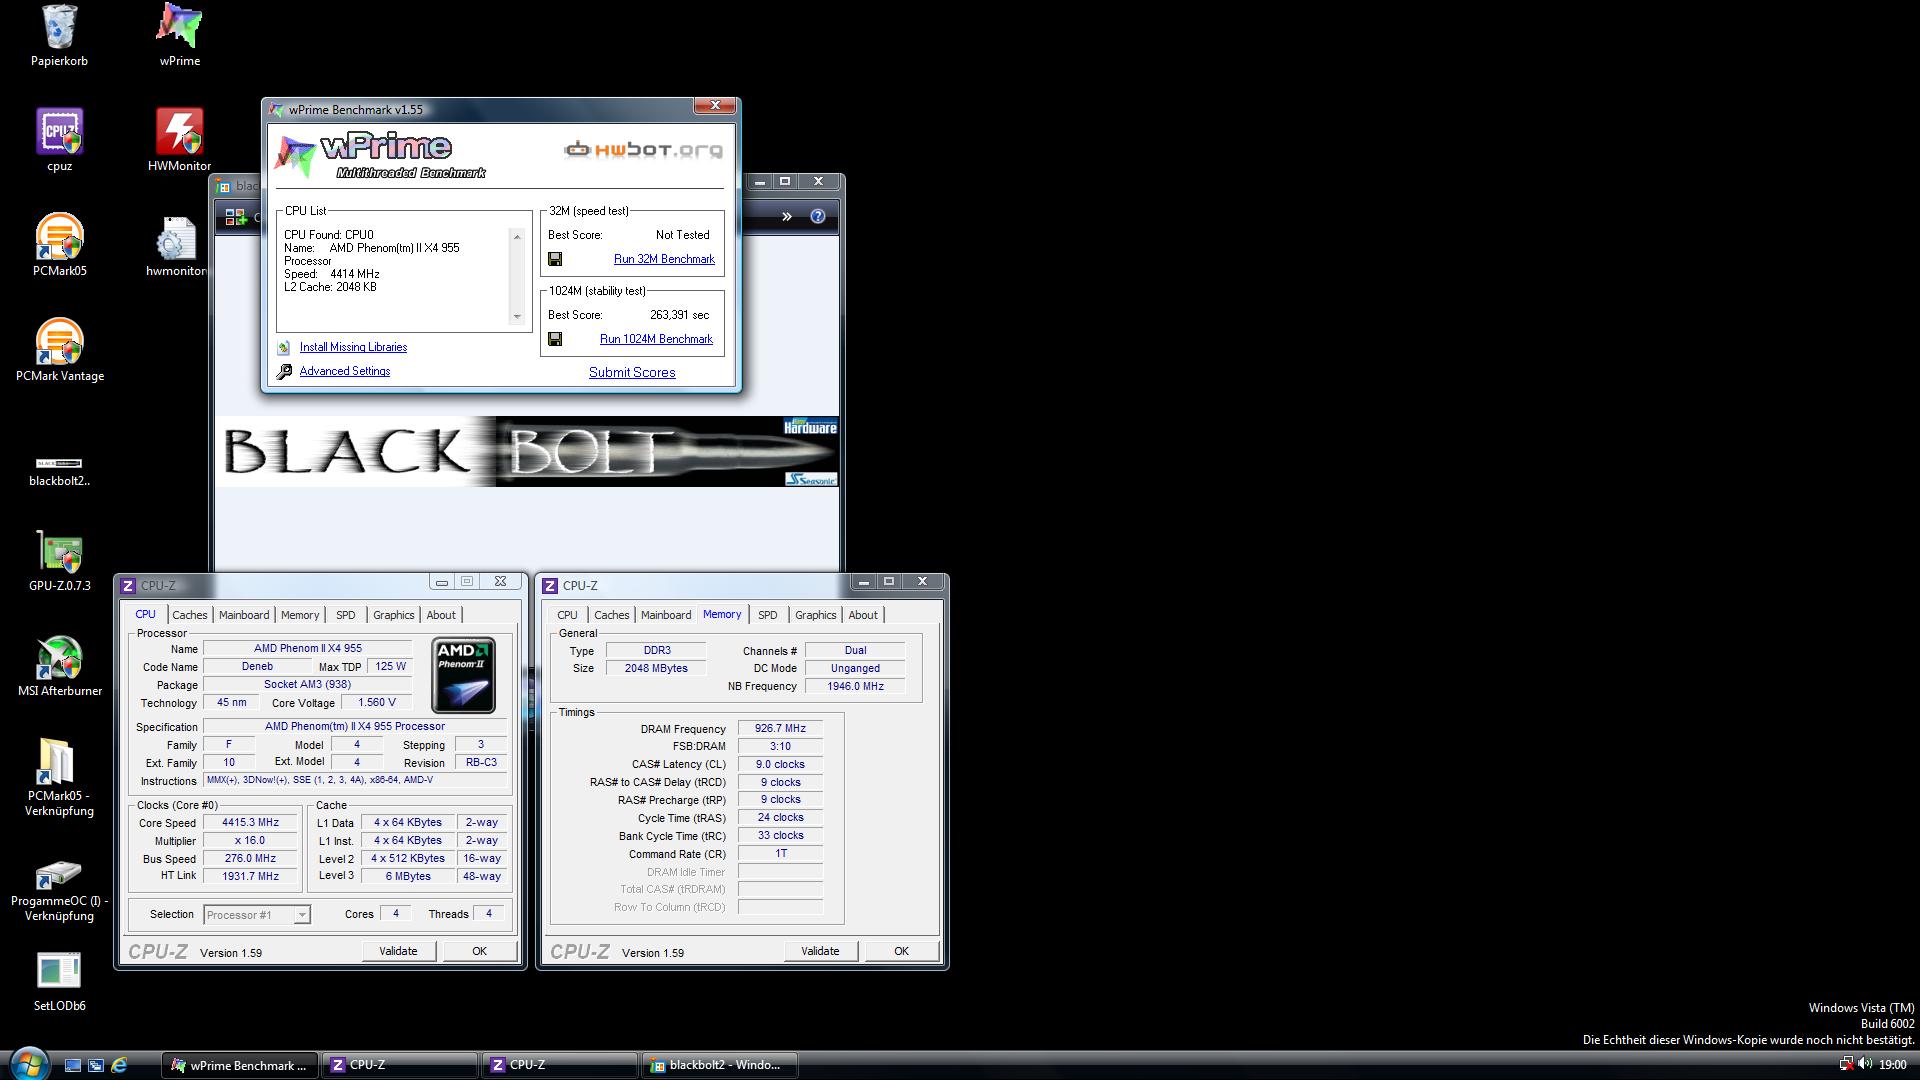Click Validate in right CPU-Z Memory window

point(820,951)
